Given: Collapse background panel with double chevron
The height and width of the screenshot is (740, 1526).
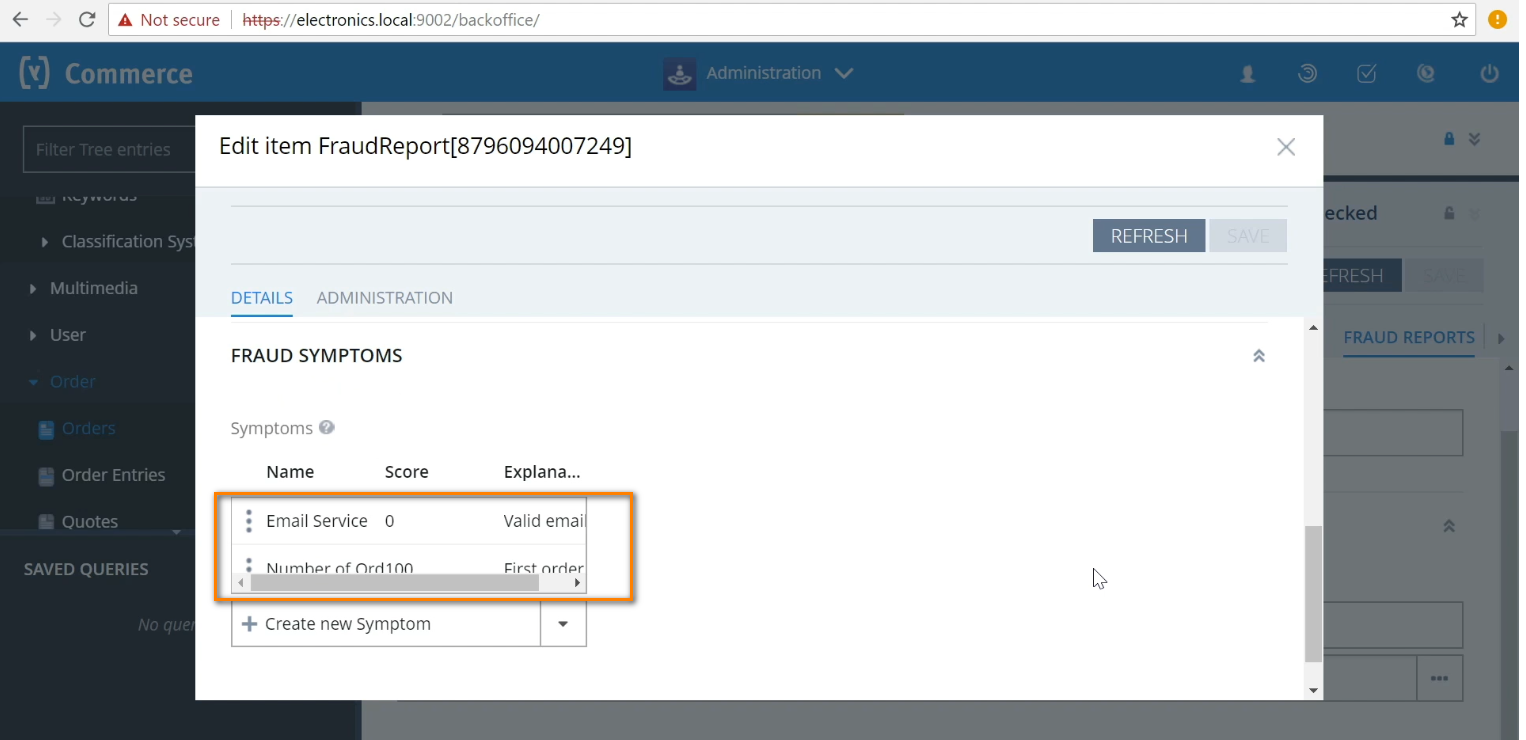Looking at the screenshot, I should point(1474,139).
